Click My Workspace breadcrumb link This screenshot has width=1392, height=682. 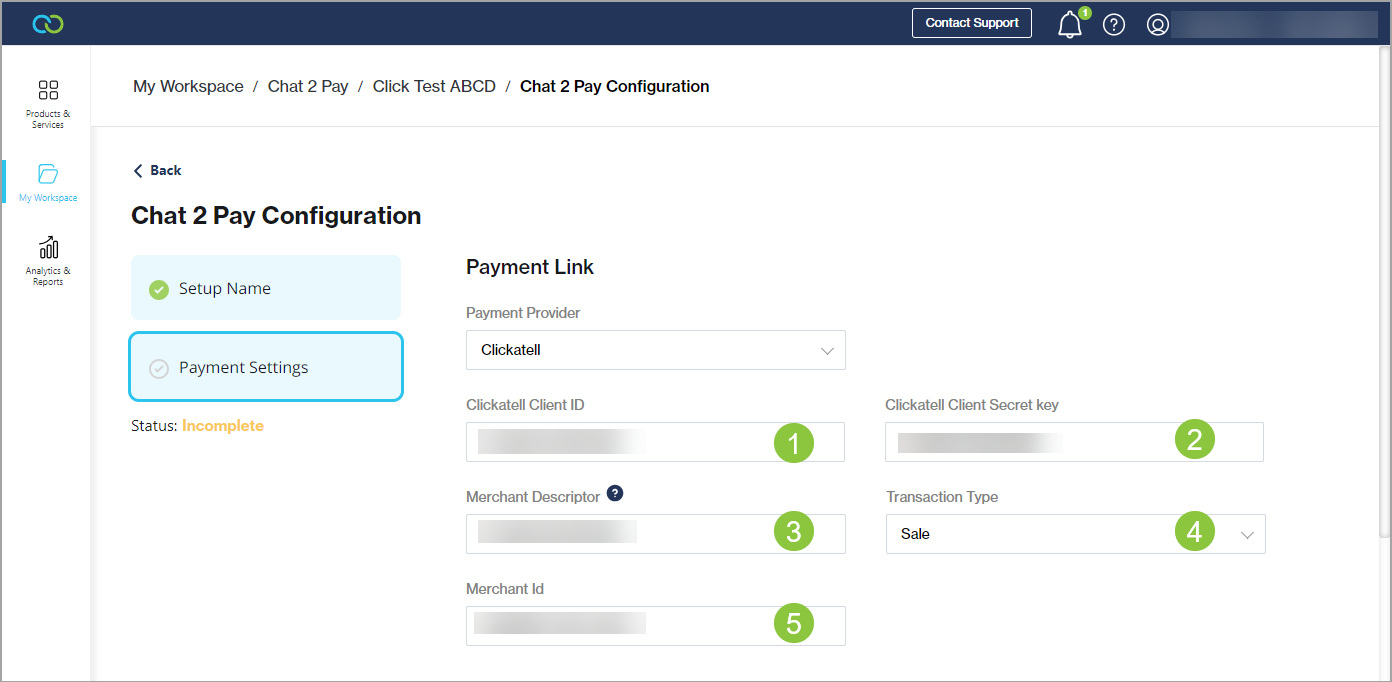coord(188,87)
